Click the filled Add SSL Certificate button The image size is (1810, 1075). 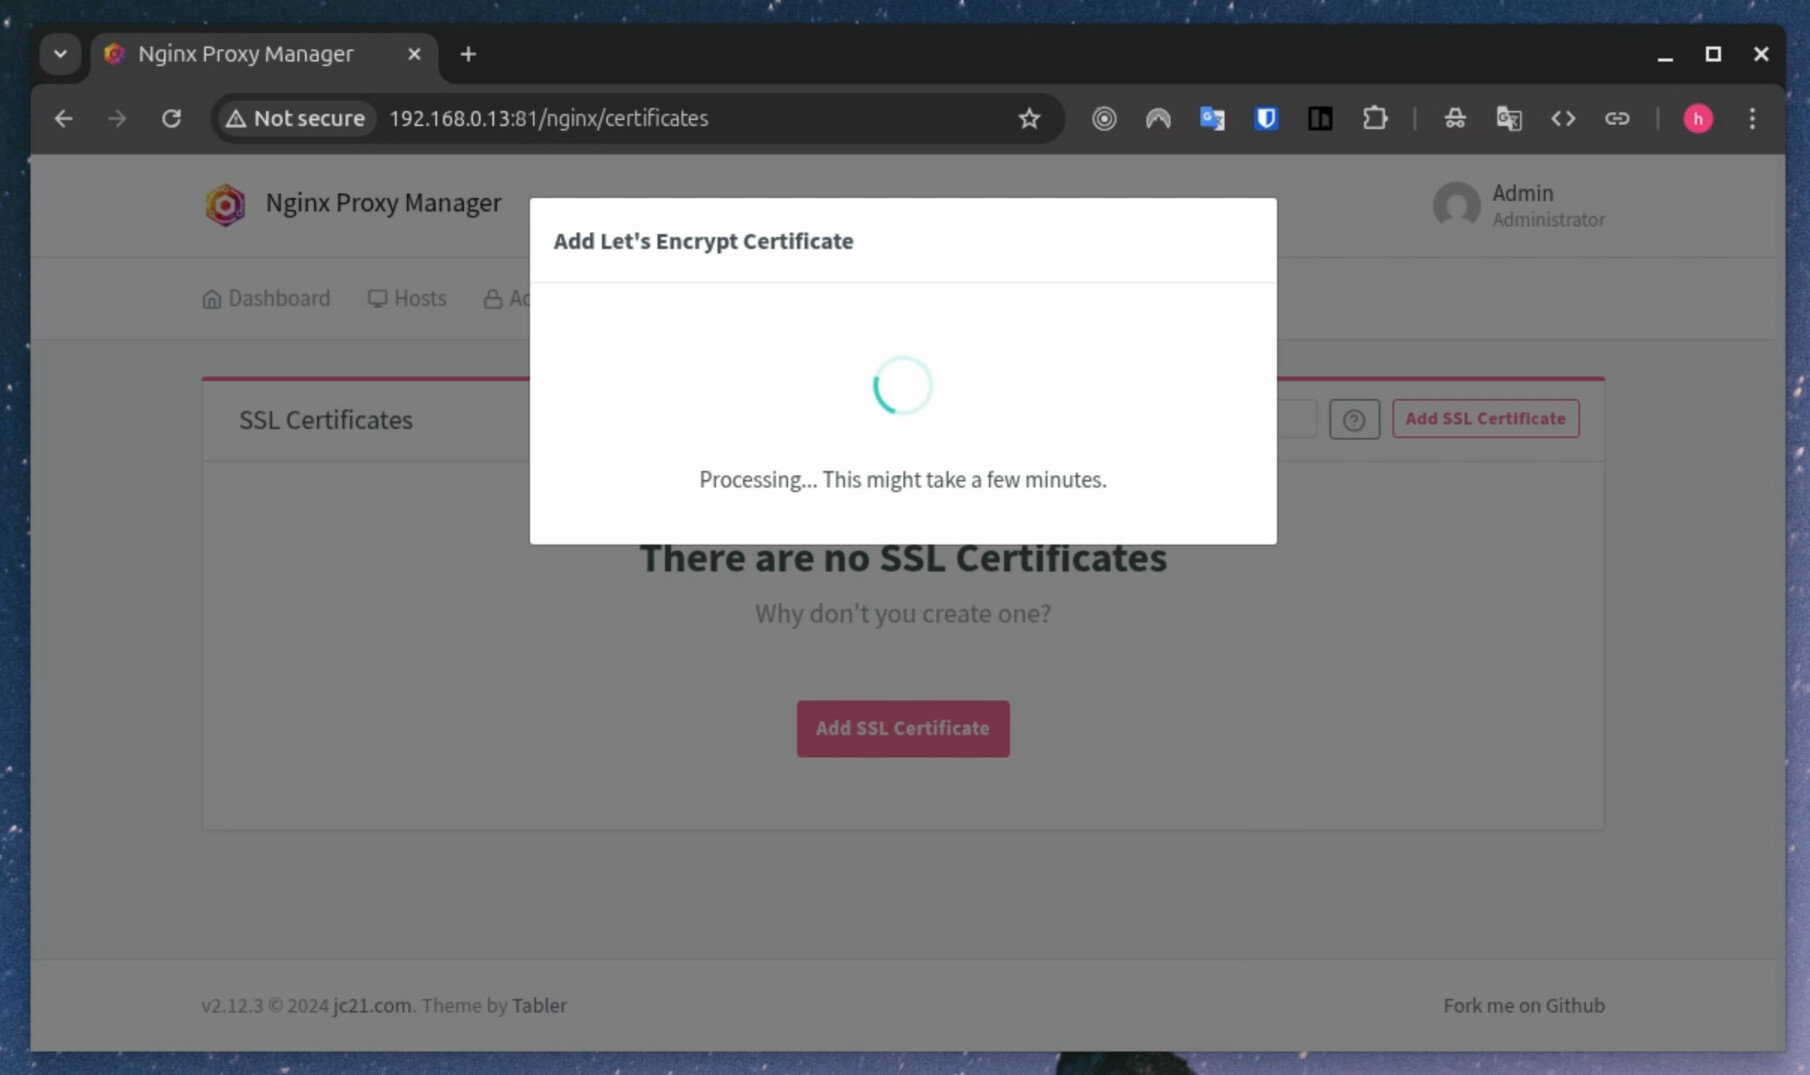pyautogui.click(x=902, y=728)
